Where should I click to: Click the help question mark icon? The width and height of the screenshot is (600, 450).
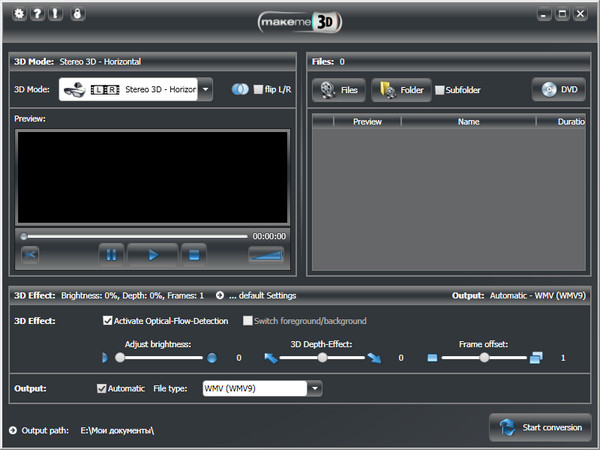37,14
